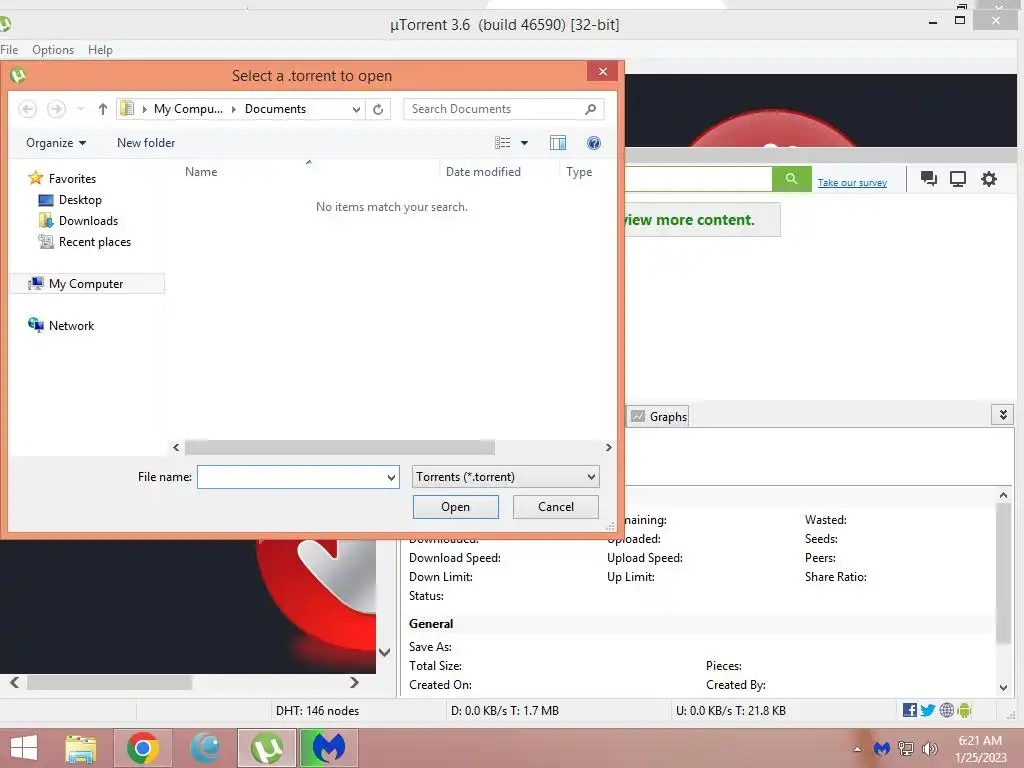Show hidden tray icons arrow
The image size is (1024, 768).
point(857,749)
